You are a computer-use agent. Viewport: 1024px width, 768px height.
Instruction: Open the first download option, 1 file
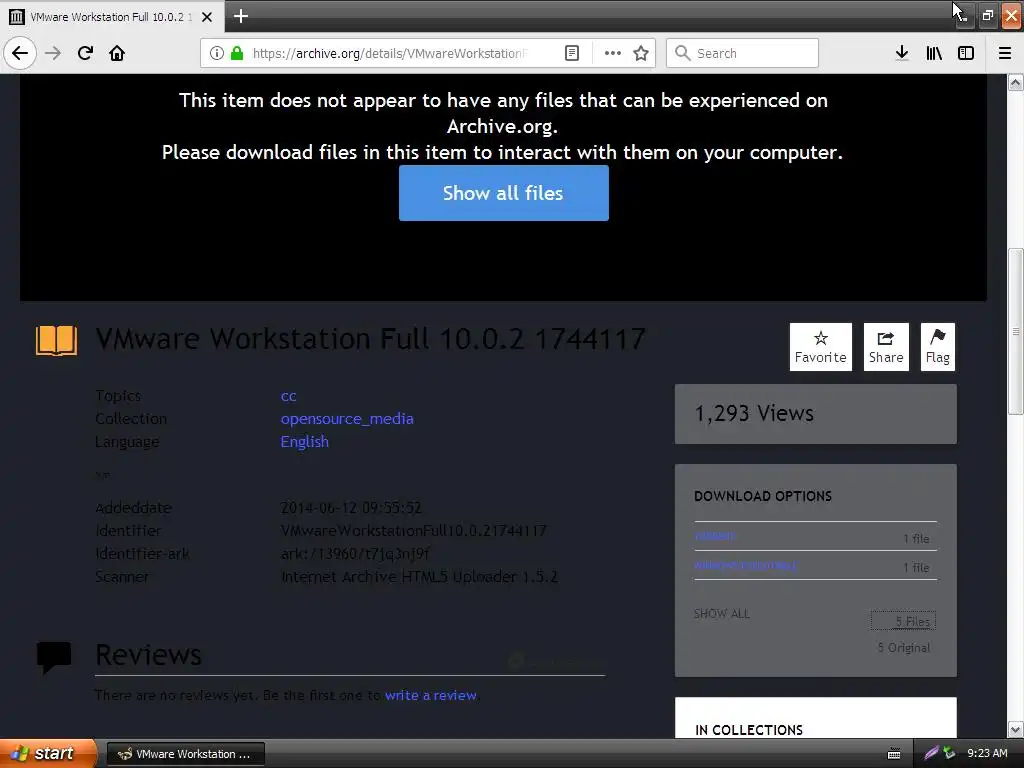pyautogui.click(x=714, y=536)
